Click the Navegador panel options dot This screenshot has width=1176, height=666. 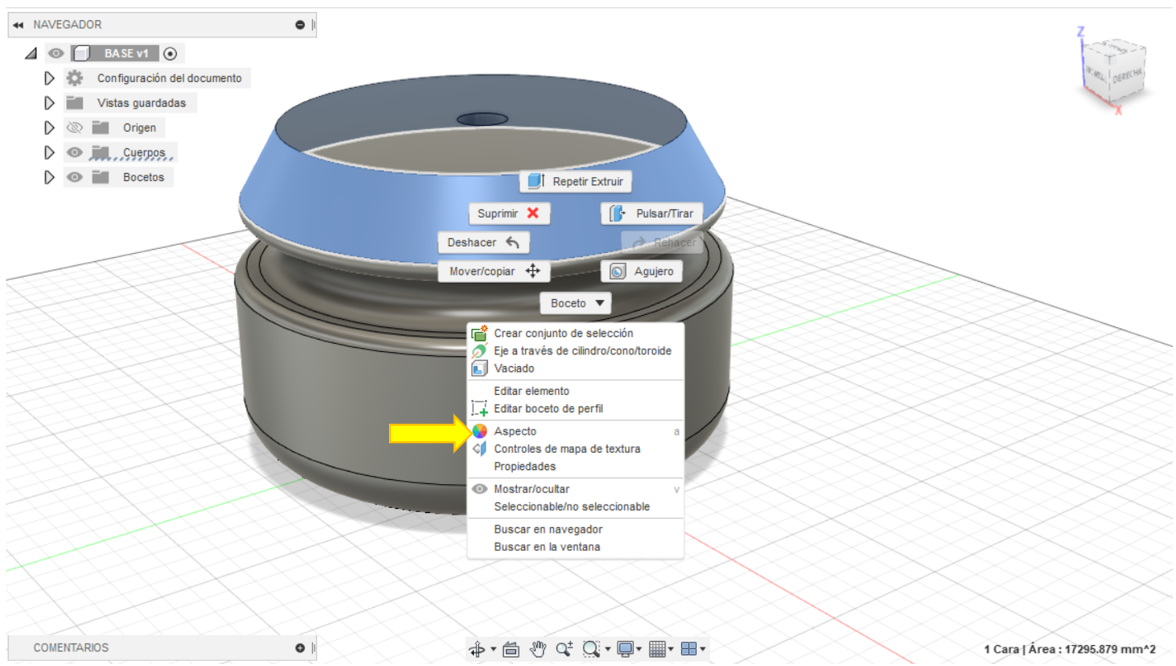[x=300, y=25]
